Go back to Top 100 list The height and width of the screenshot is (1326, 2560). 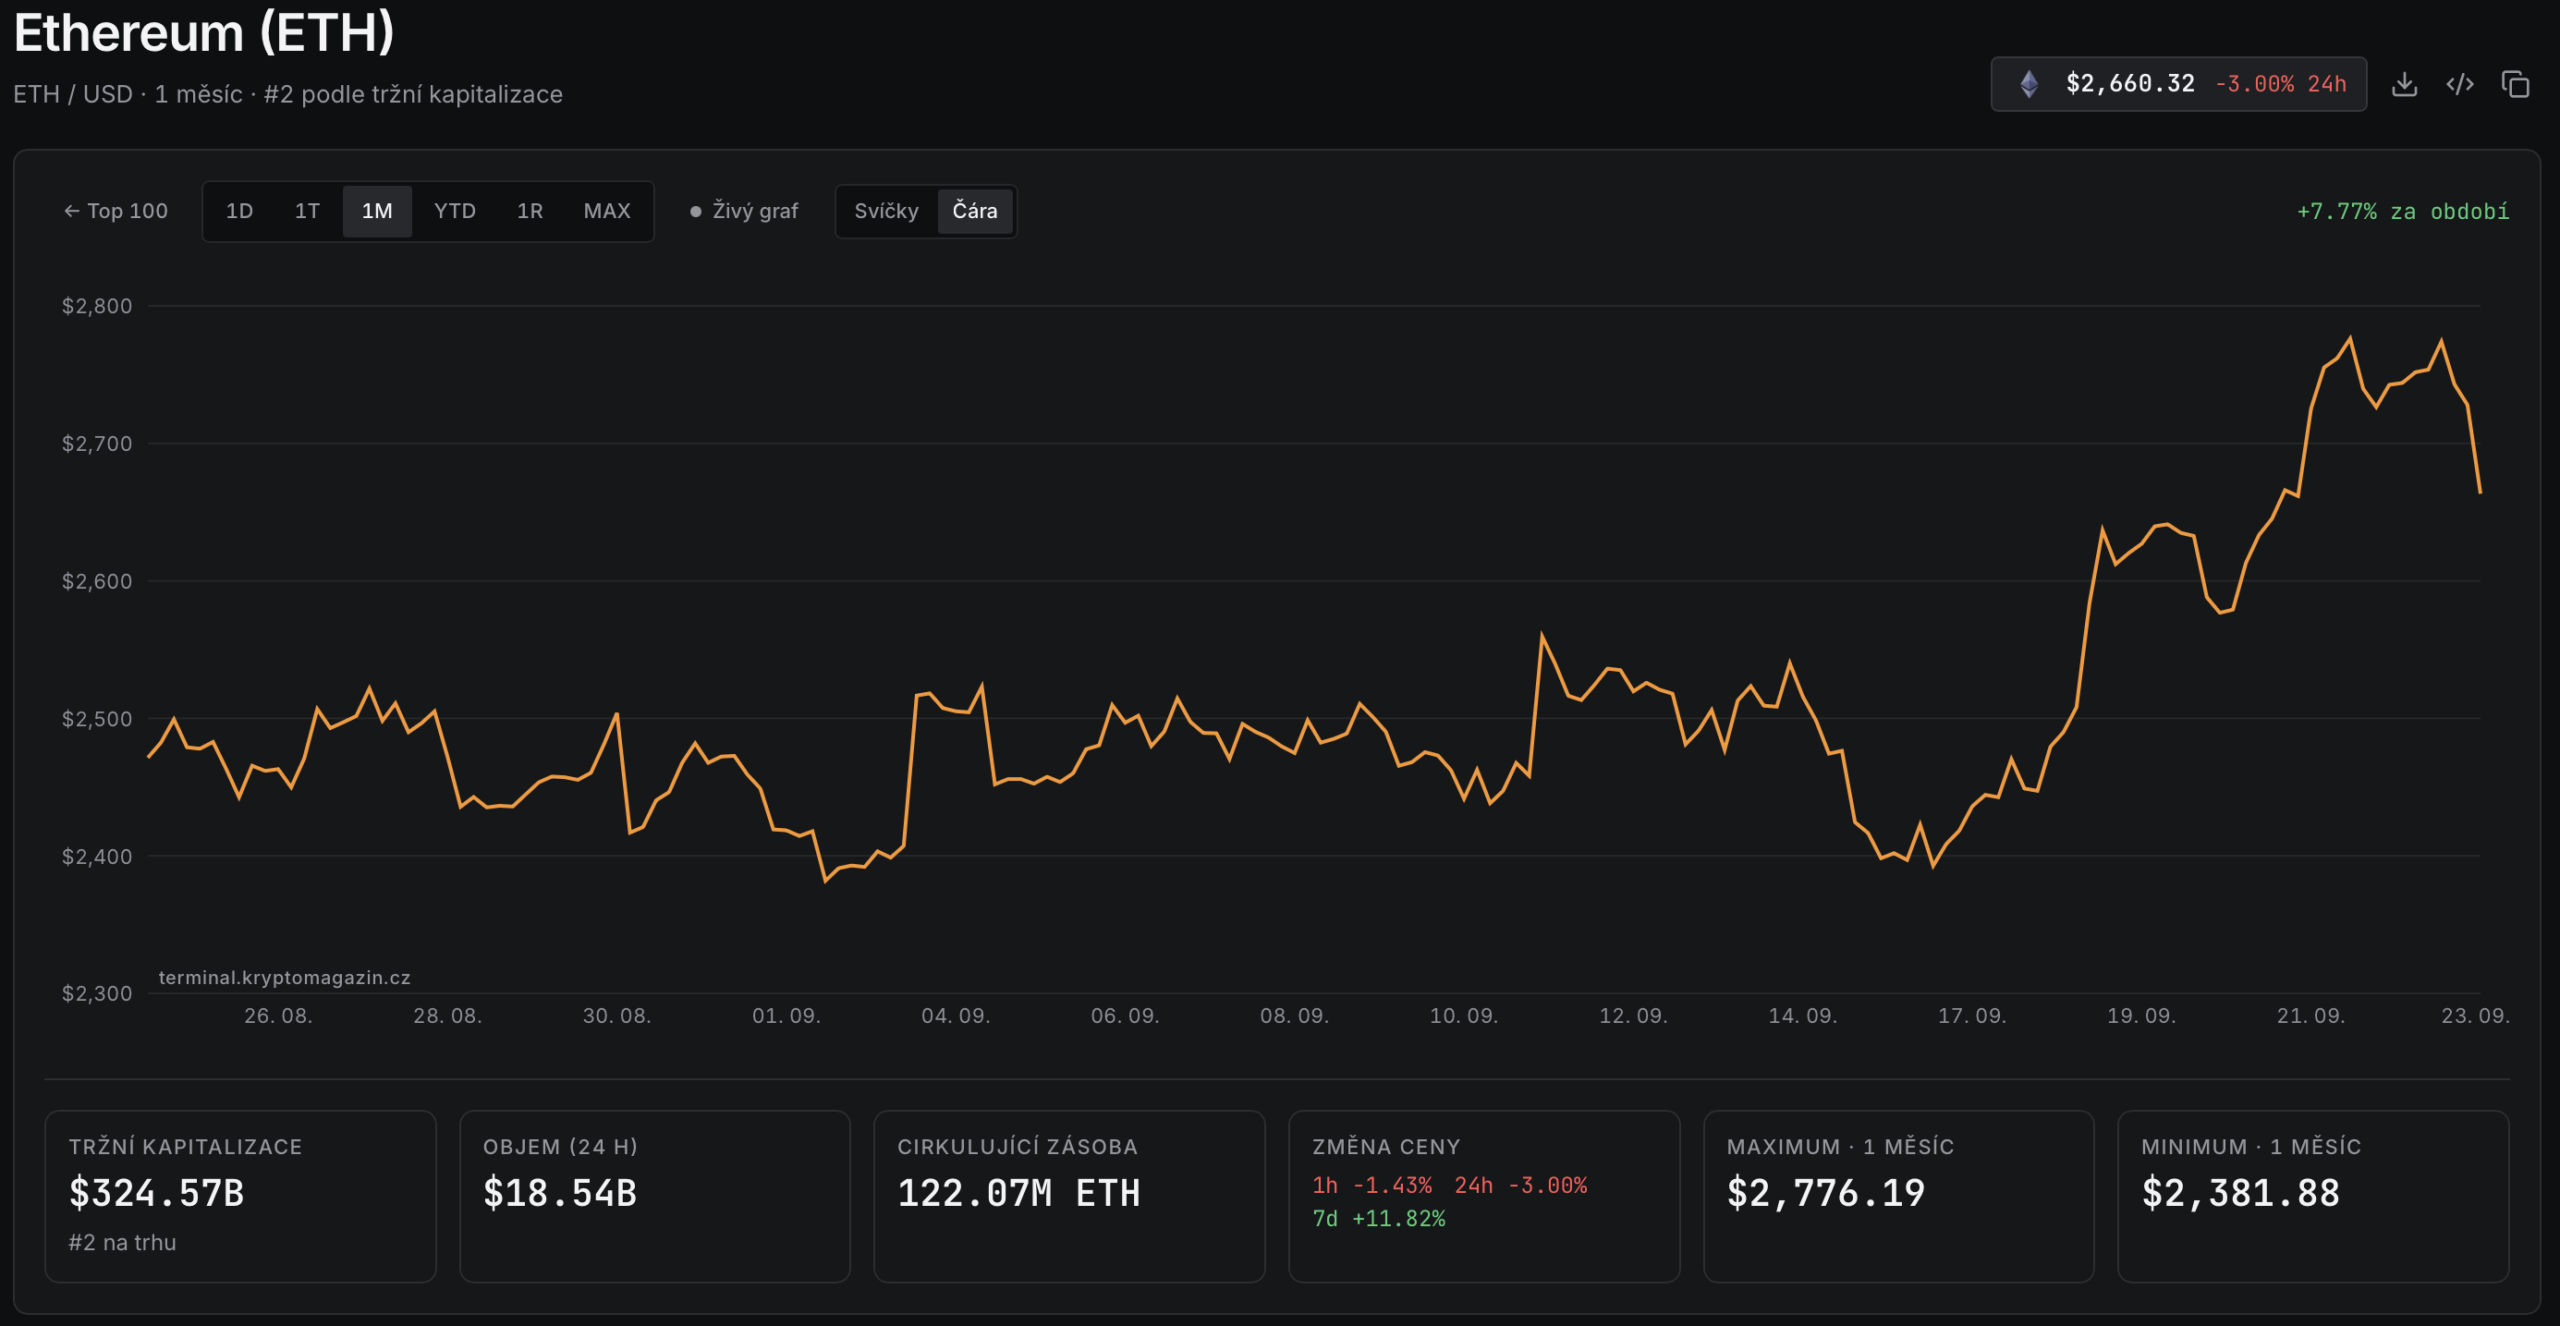pyautogui.click(x=116, y=211)
